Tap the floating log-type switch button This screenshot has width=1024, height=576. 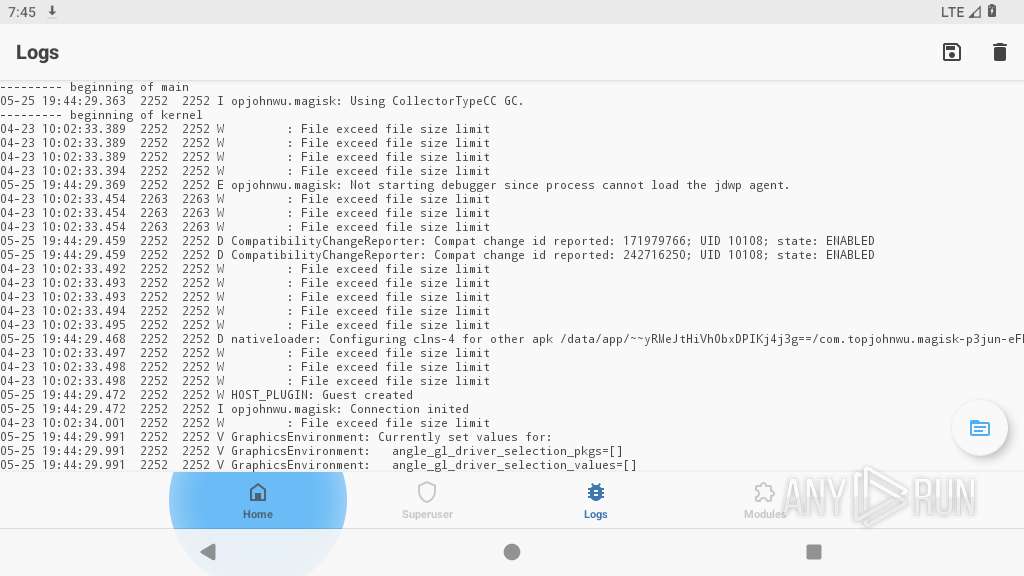980,428
